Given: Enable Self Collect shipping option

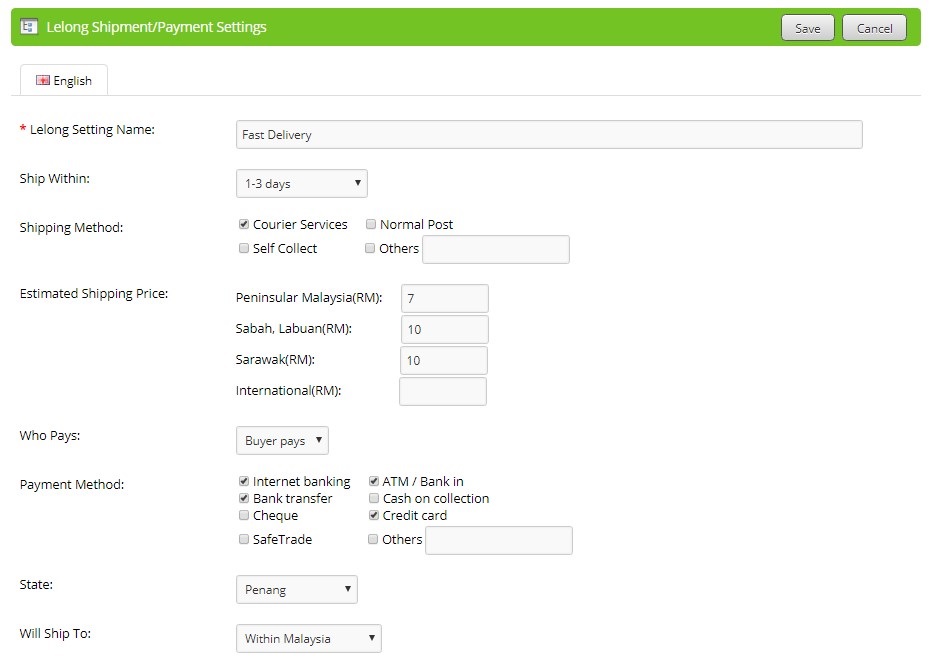Looking at the screenshot, I should [243, 248].
